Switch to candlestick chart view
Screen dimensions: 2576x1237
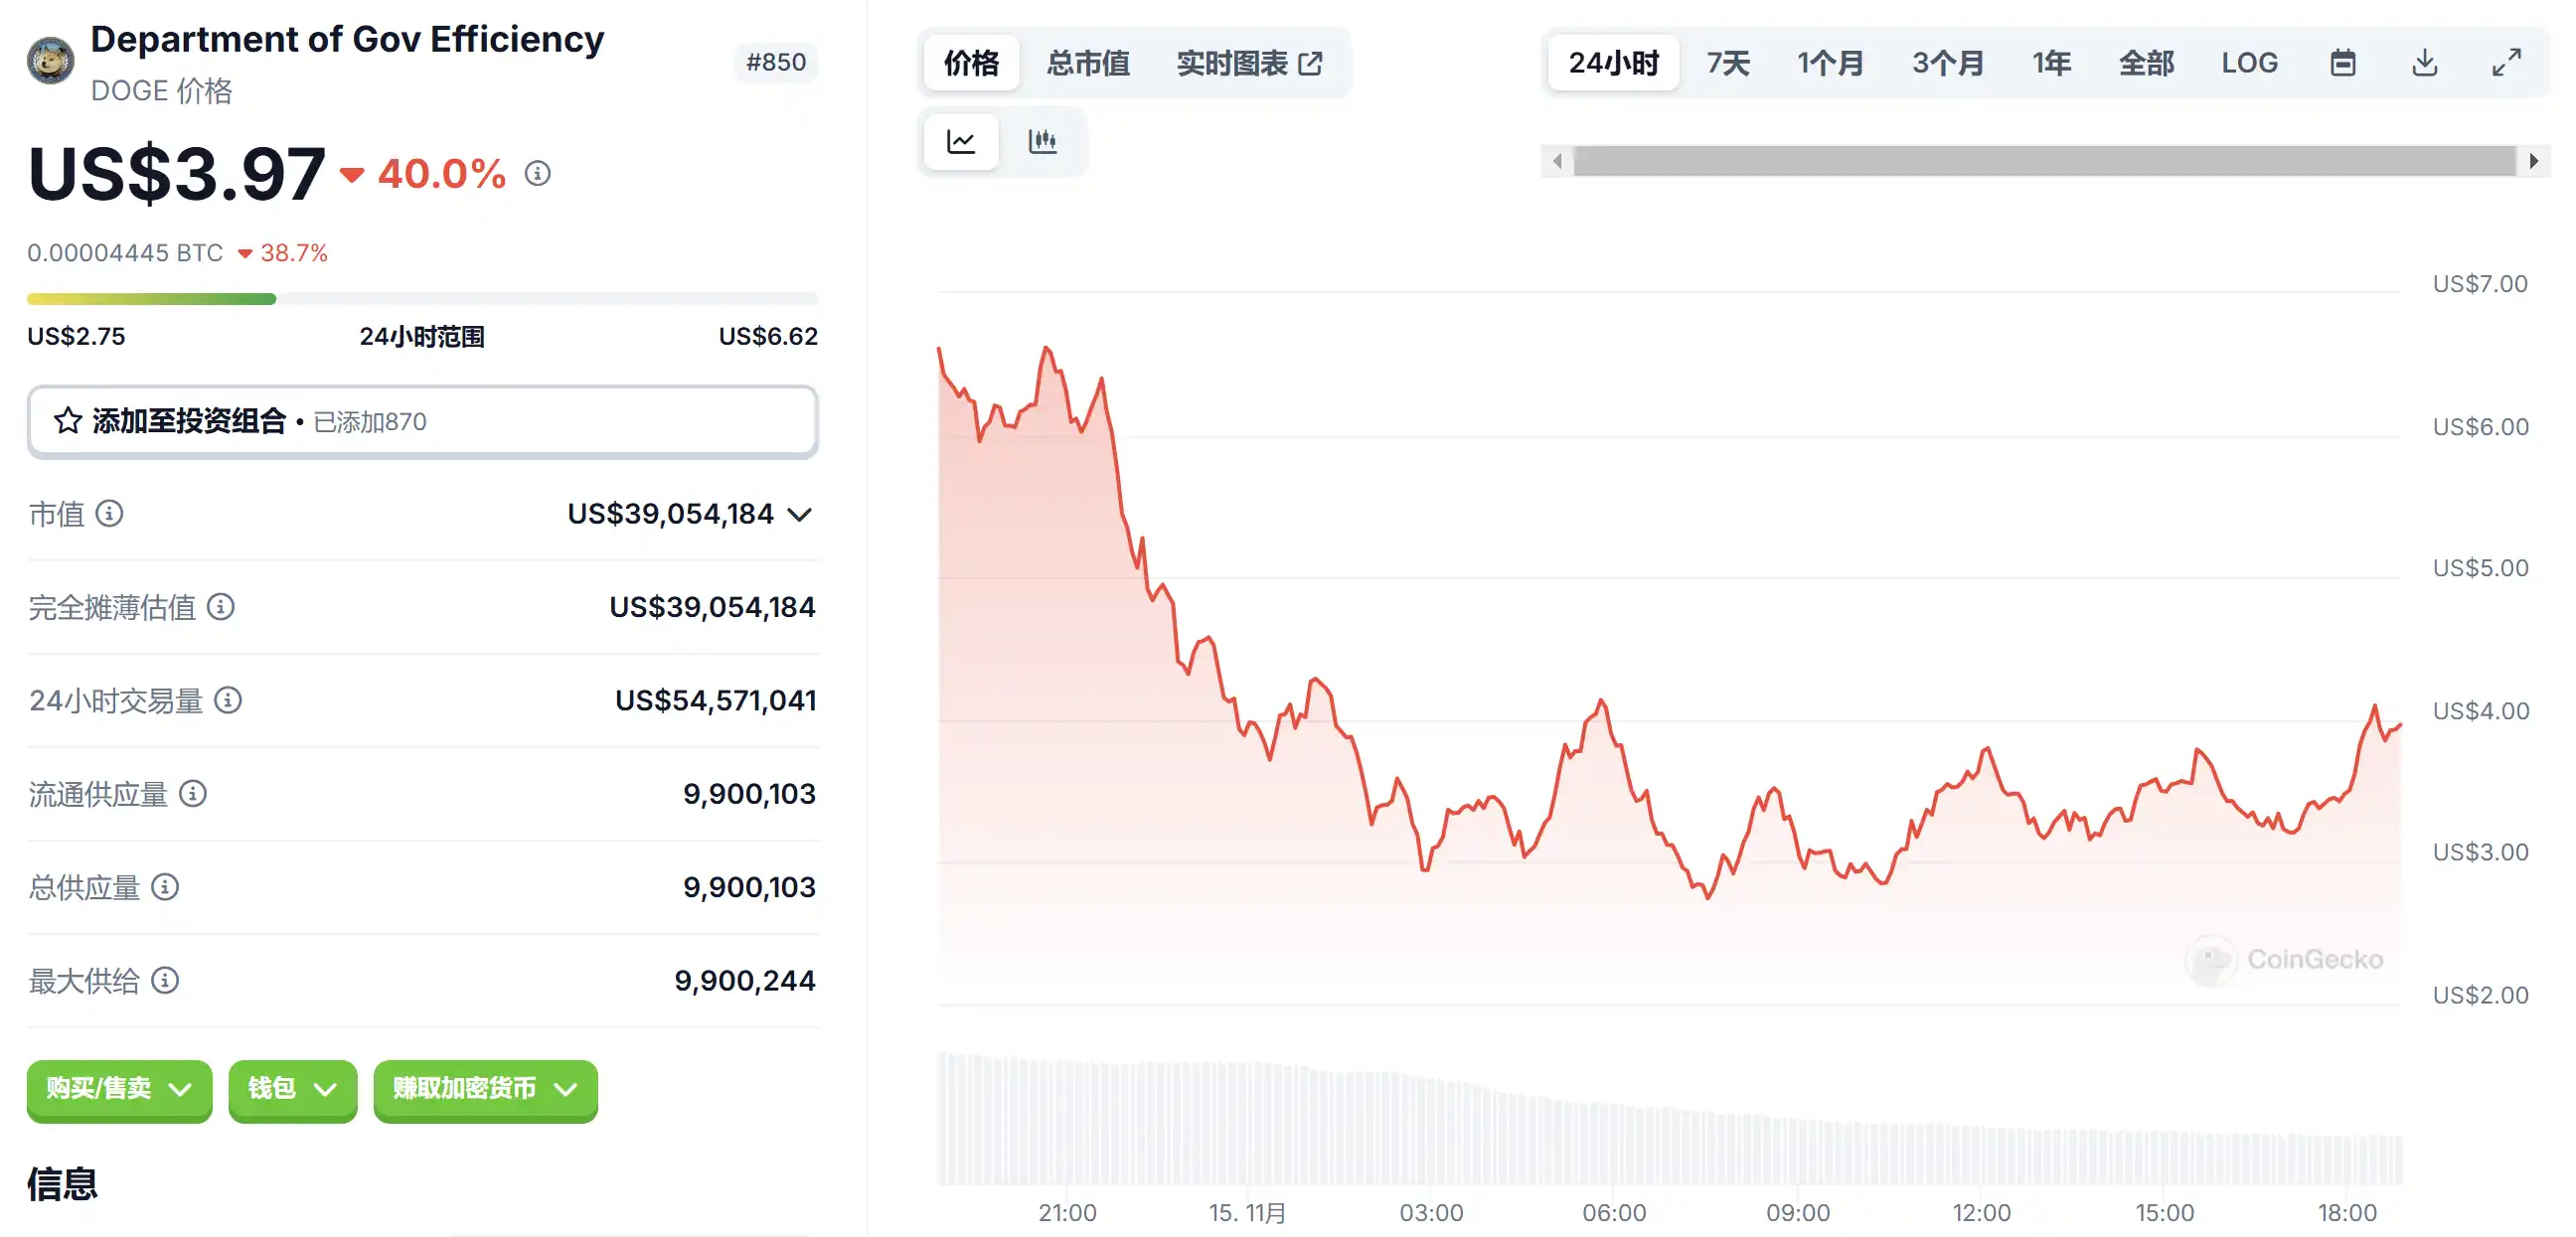pyautogui.click(x=1042, y=141)
